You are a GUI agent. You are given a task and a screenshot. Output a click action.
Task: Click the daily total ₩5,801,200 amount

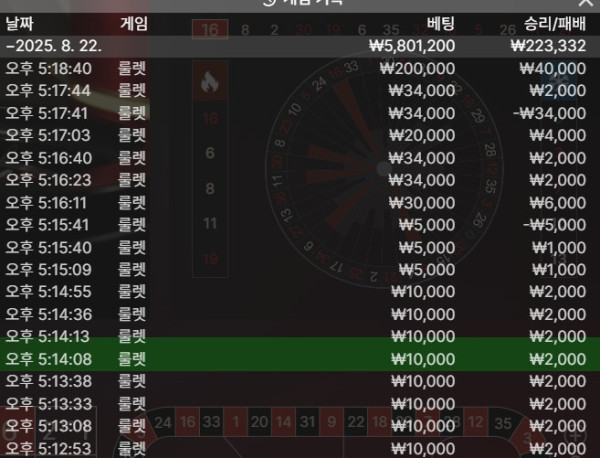(412, 46)
